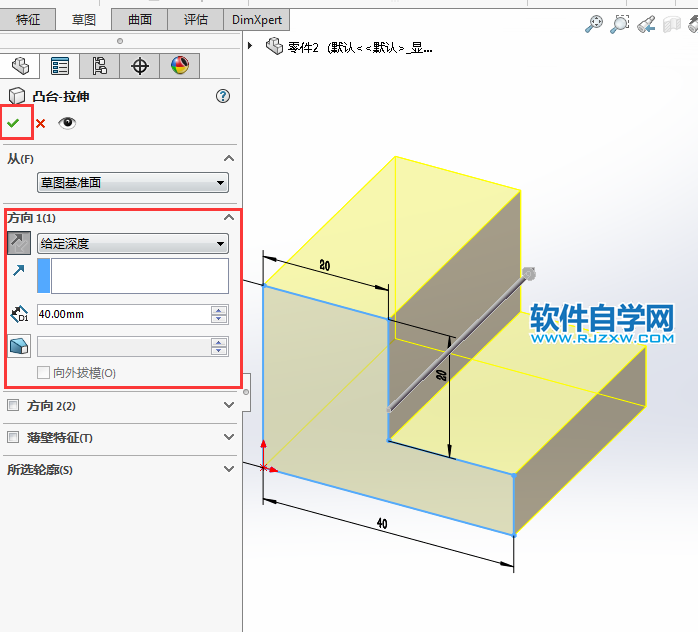
Task: Enable the 向外拔模 checkbox
Action: pos(43,372)
